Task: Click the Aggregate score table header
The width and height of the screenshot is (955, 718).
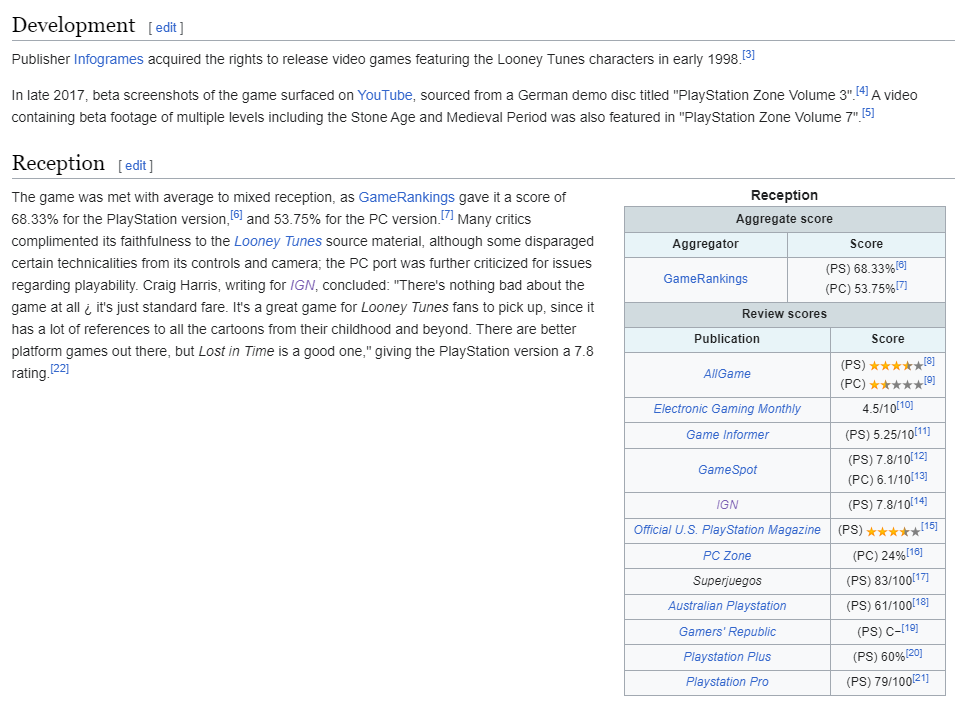Action: click(784, 219)
